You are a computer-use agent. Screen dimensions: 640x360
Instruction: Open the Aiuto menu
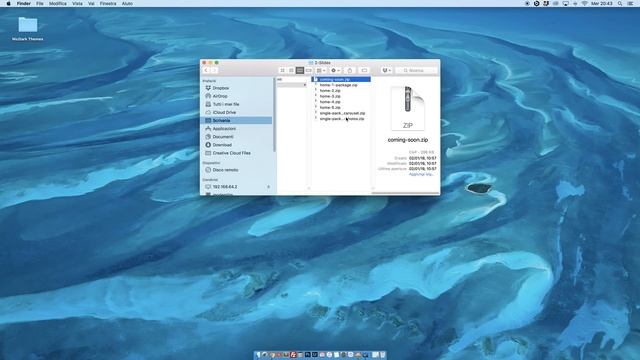pos(127,3)
